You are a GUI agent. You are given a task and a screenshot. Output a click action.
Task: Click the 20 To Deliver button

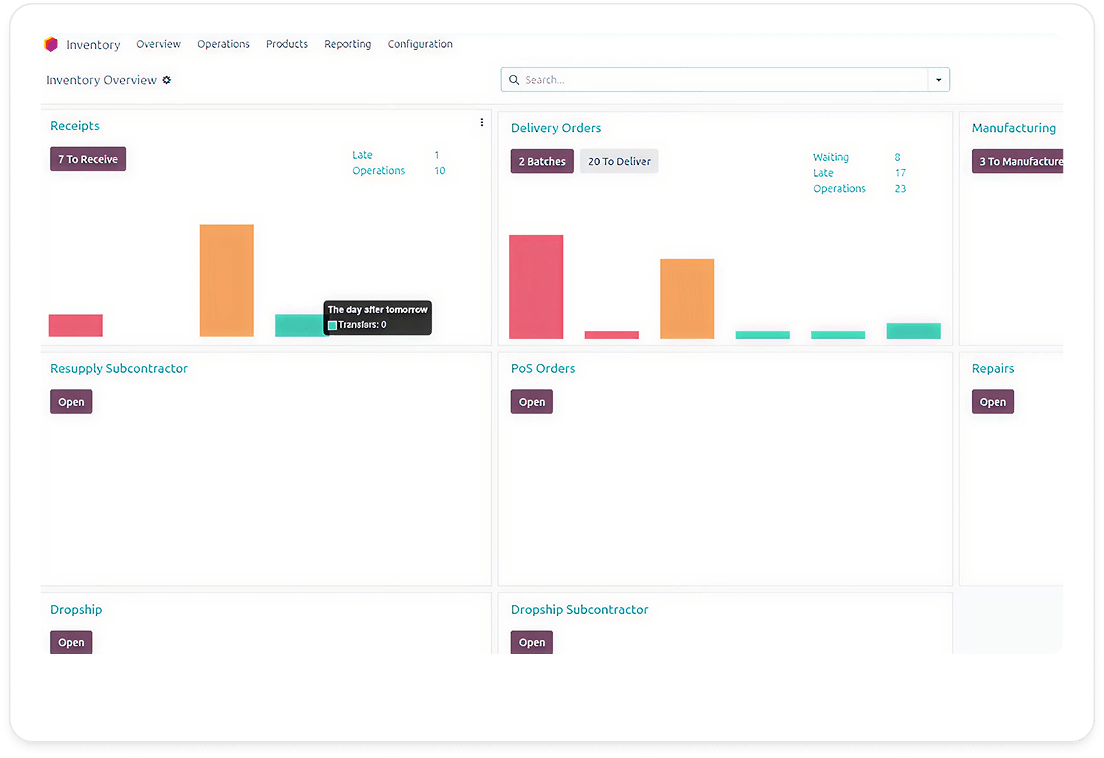[x=619, y=161]
